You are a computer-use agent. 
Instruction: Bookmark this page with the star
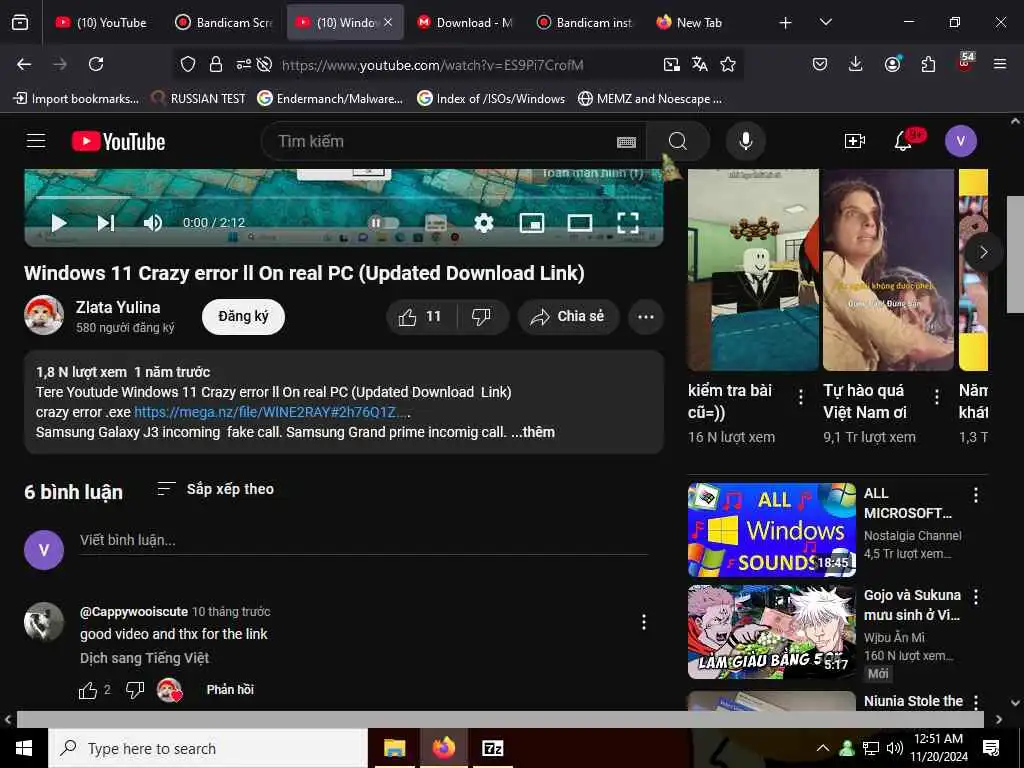pos(728,64)
